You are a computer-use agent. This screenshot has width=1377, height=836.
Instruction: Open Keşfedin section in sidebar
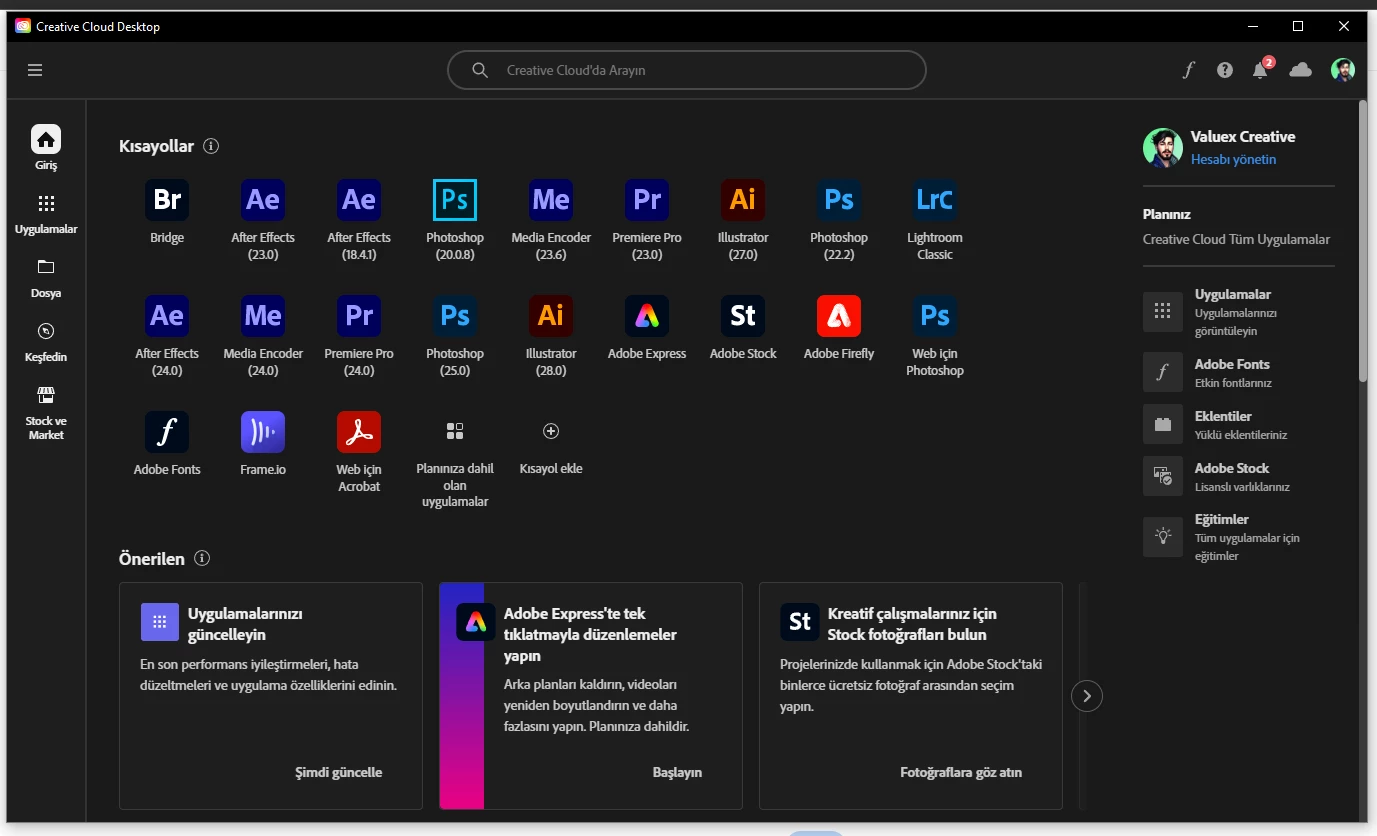click(46, 340)
